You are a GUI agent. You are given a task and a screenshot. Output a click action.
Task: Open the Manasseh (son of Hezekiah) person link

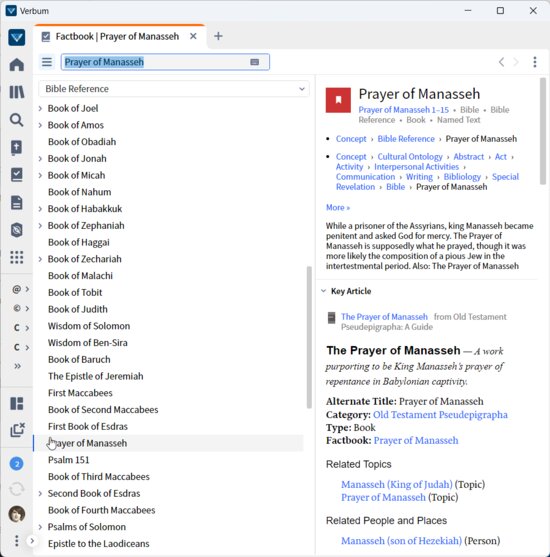401,541
